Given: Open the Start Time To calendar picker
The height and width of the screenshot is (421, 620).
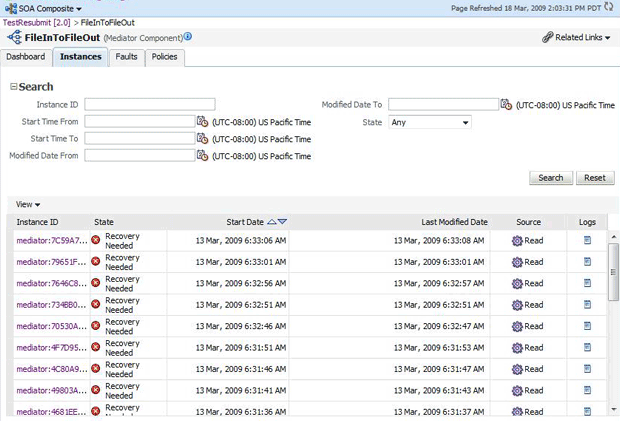Looking at the screenshot, I should 202,138.
